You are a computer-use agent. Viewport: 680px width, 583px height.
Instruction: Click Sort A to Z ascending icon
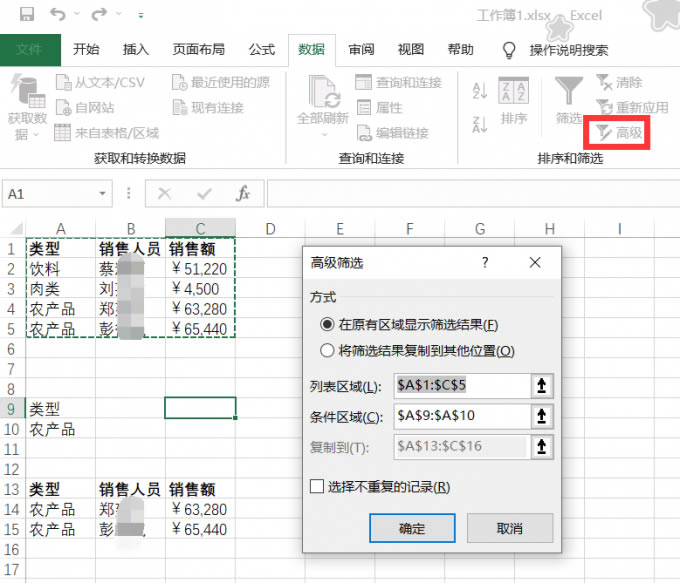[479, 91]
